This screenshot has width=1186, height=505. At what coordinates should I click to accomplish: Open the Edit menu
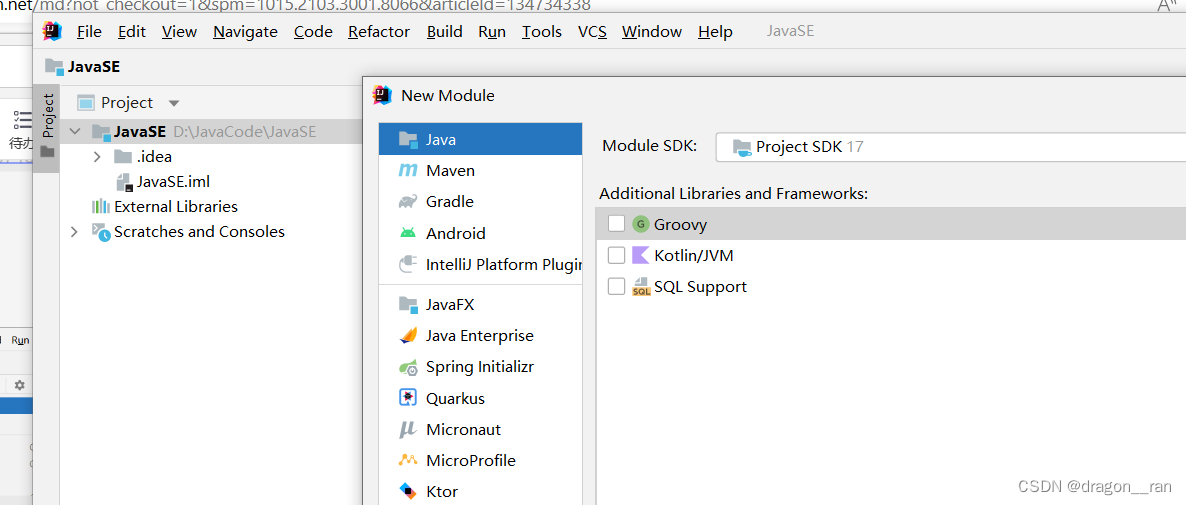click(132, 32)
